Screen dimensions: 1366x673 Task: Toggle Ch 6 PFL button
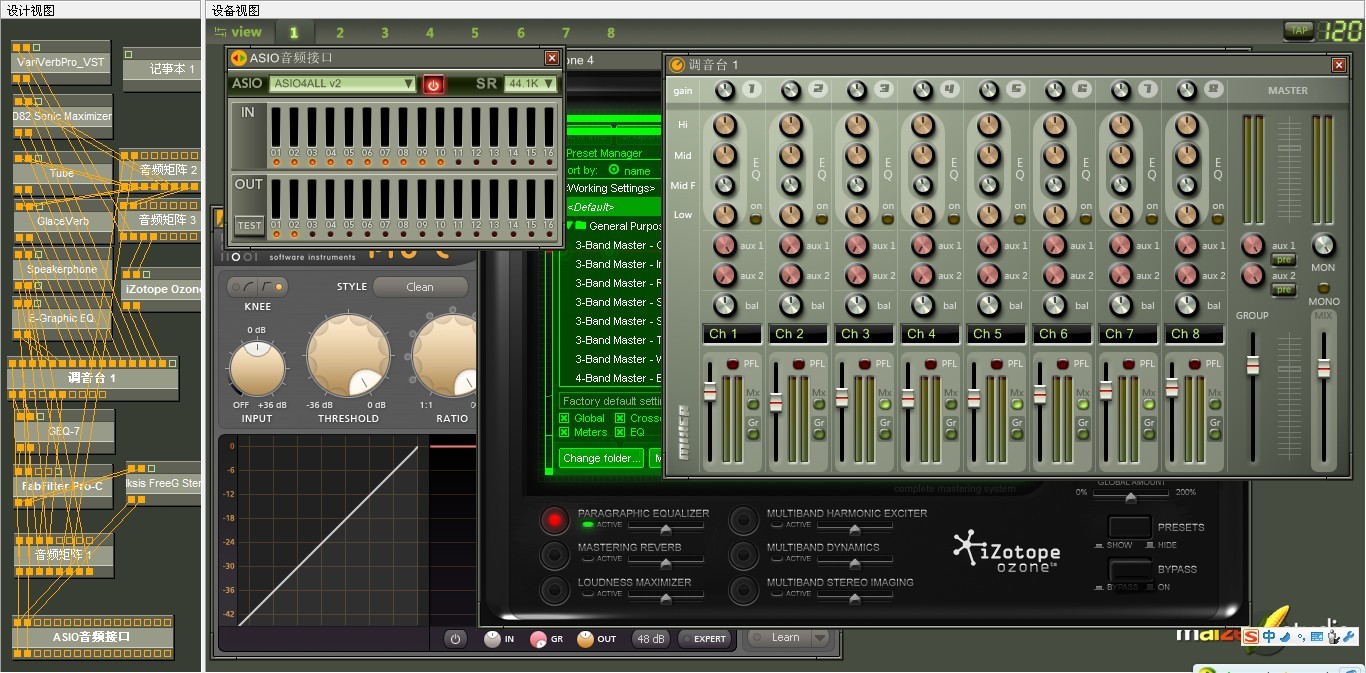1063,364
